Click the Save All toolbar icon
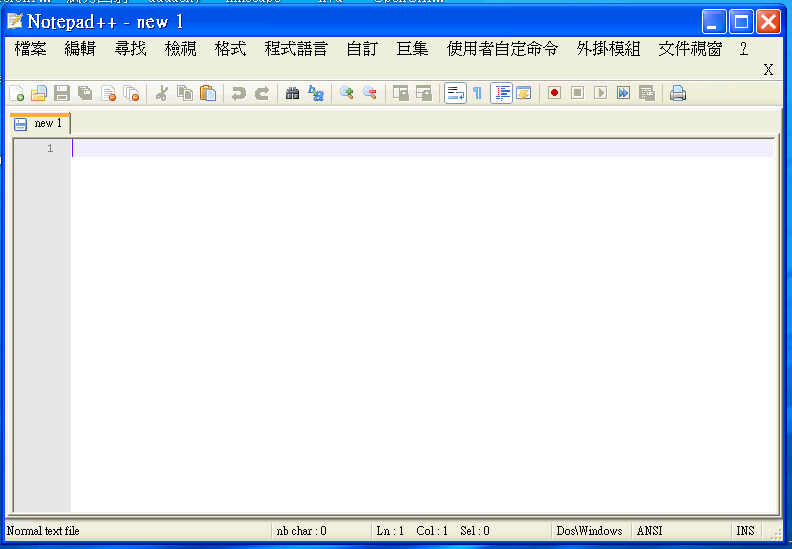The height and width of the screenshot is (549, 792). click(85, 93)
